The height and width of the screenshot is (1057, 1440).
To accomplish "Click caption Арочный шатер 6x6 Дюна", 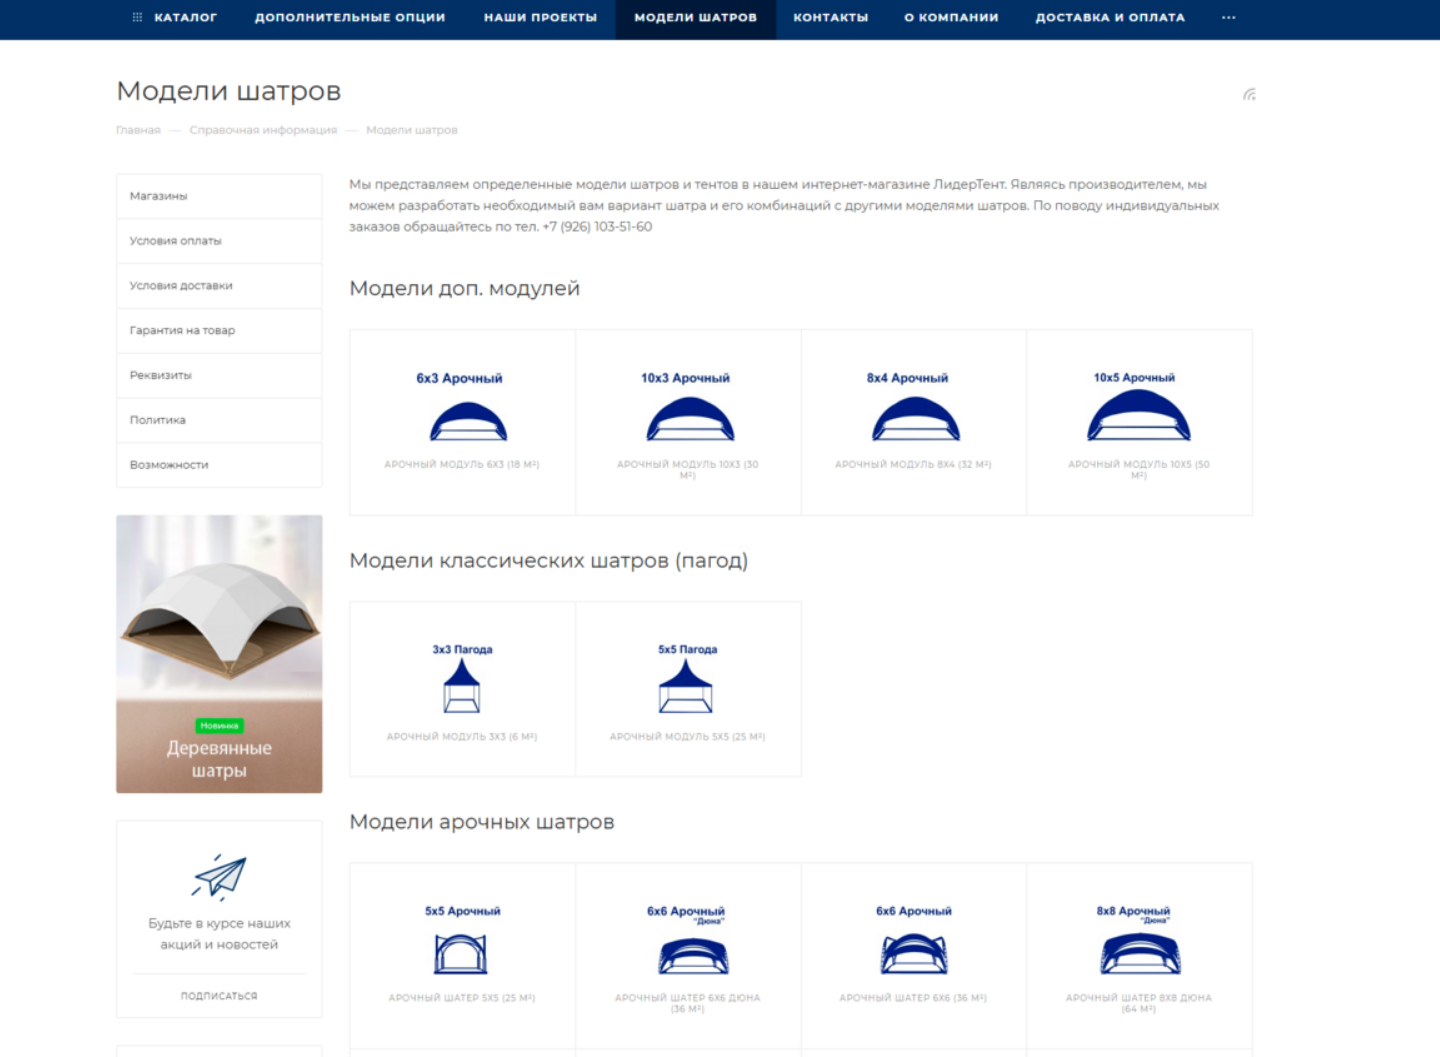I will point(687,1003).
